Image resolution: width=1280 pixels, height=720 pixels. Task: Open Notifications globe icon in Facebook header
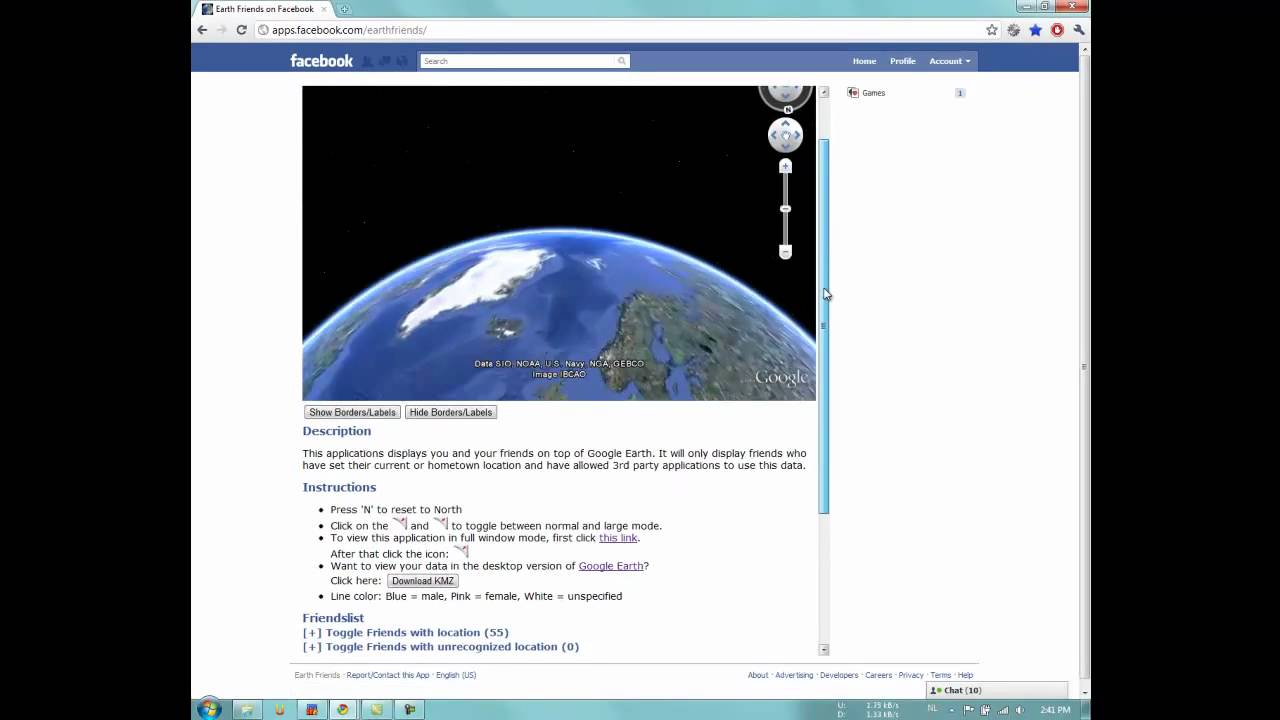pyautogui.click(x=402, y=61)
